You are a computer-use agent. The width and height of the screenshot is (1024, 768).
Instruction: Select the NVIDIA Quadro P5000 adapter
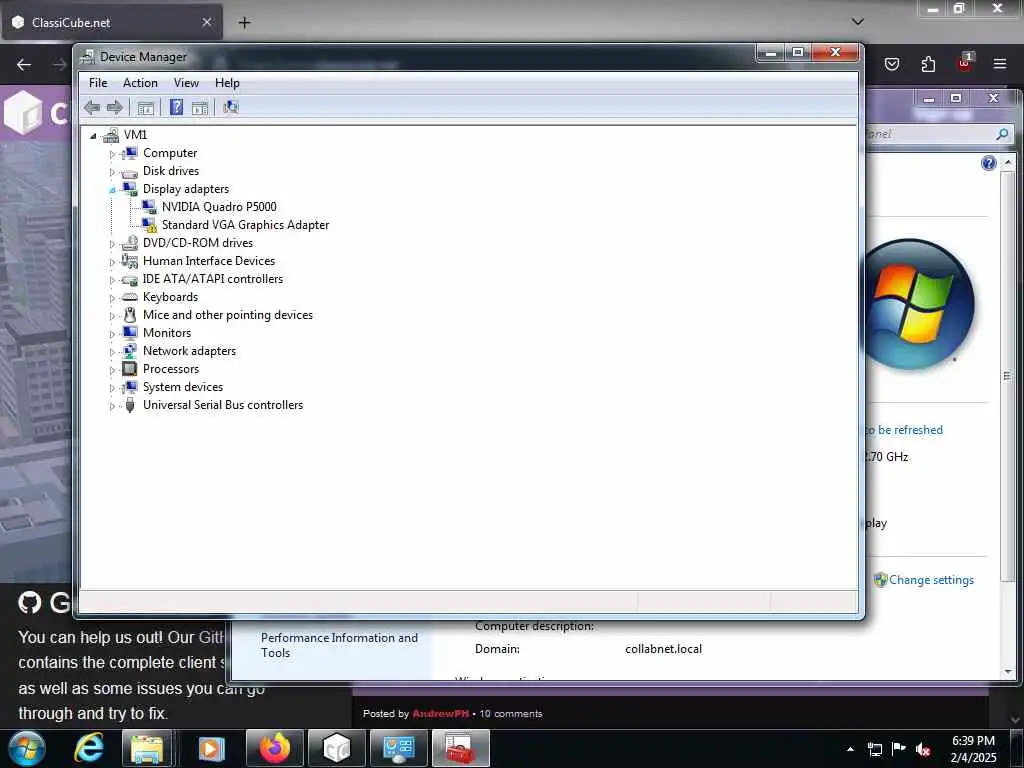point(219,207)
